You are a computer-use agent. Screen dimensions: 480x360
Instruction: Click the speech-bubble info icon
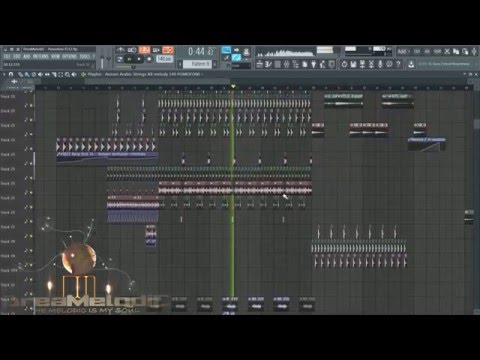389,64
